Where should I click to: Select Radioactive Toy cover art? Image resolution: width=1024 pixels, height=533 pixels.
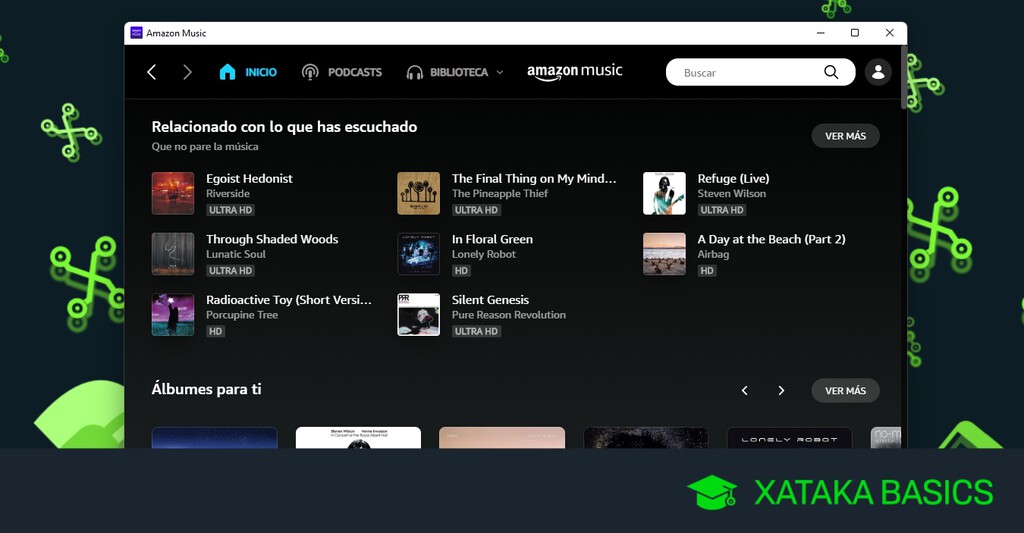[x=173, y=315]
